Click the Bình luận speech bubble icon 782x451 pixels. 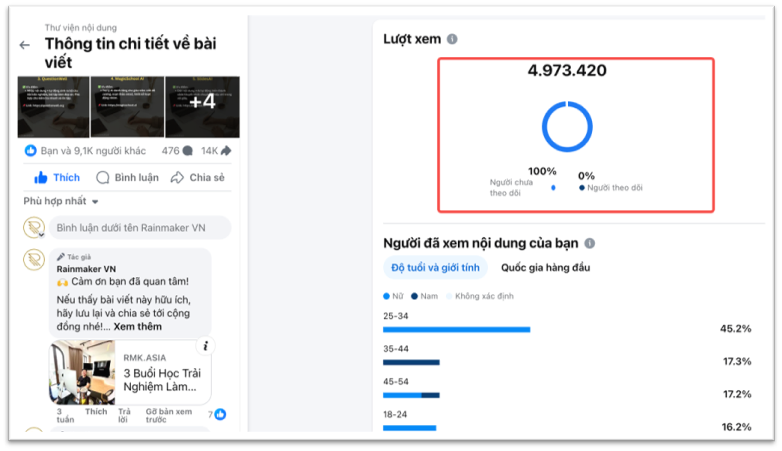point(102,177)
